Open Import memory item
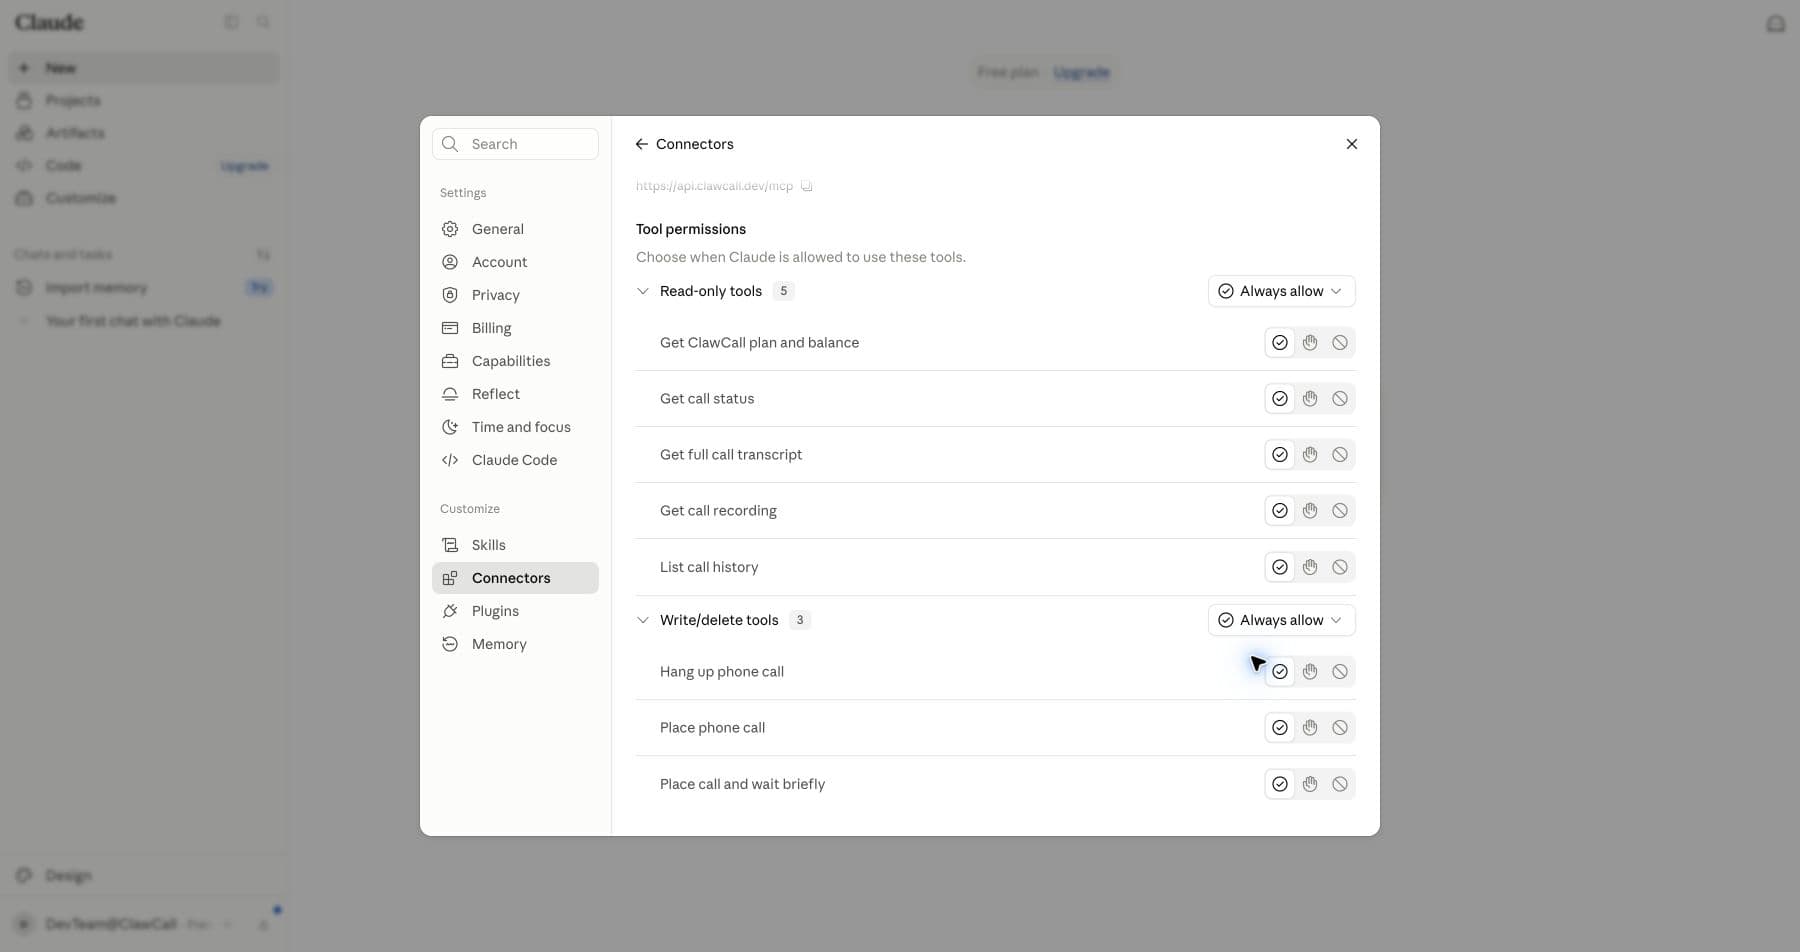The image size is (1800, 952). [x=144, y=288]
